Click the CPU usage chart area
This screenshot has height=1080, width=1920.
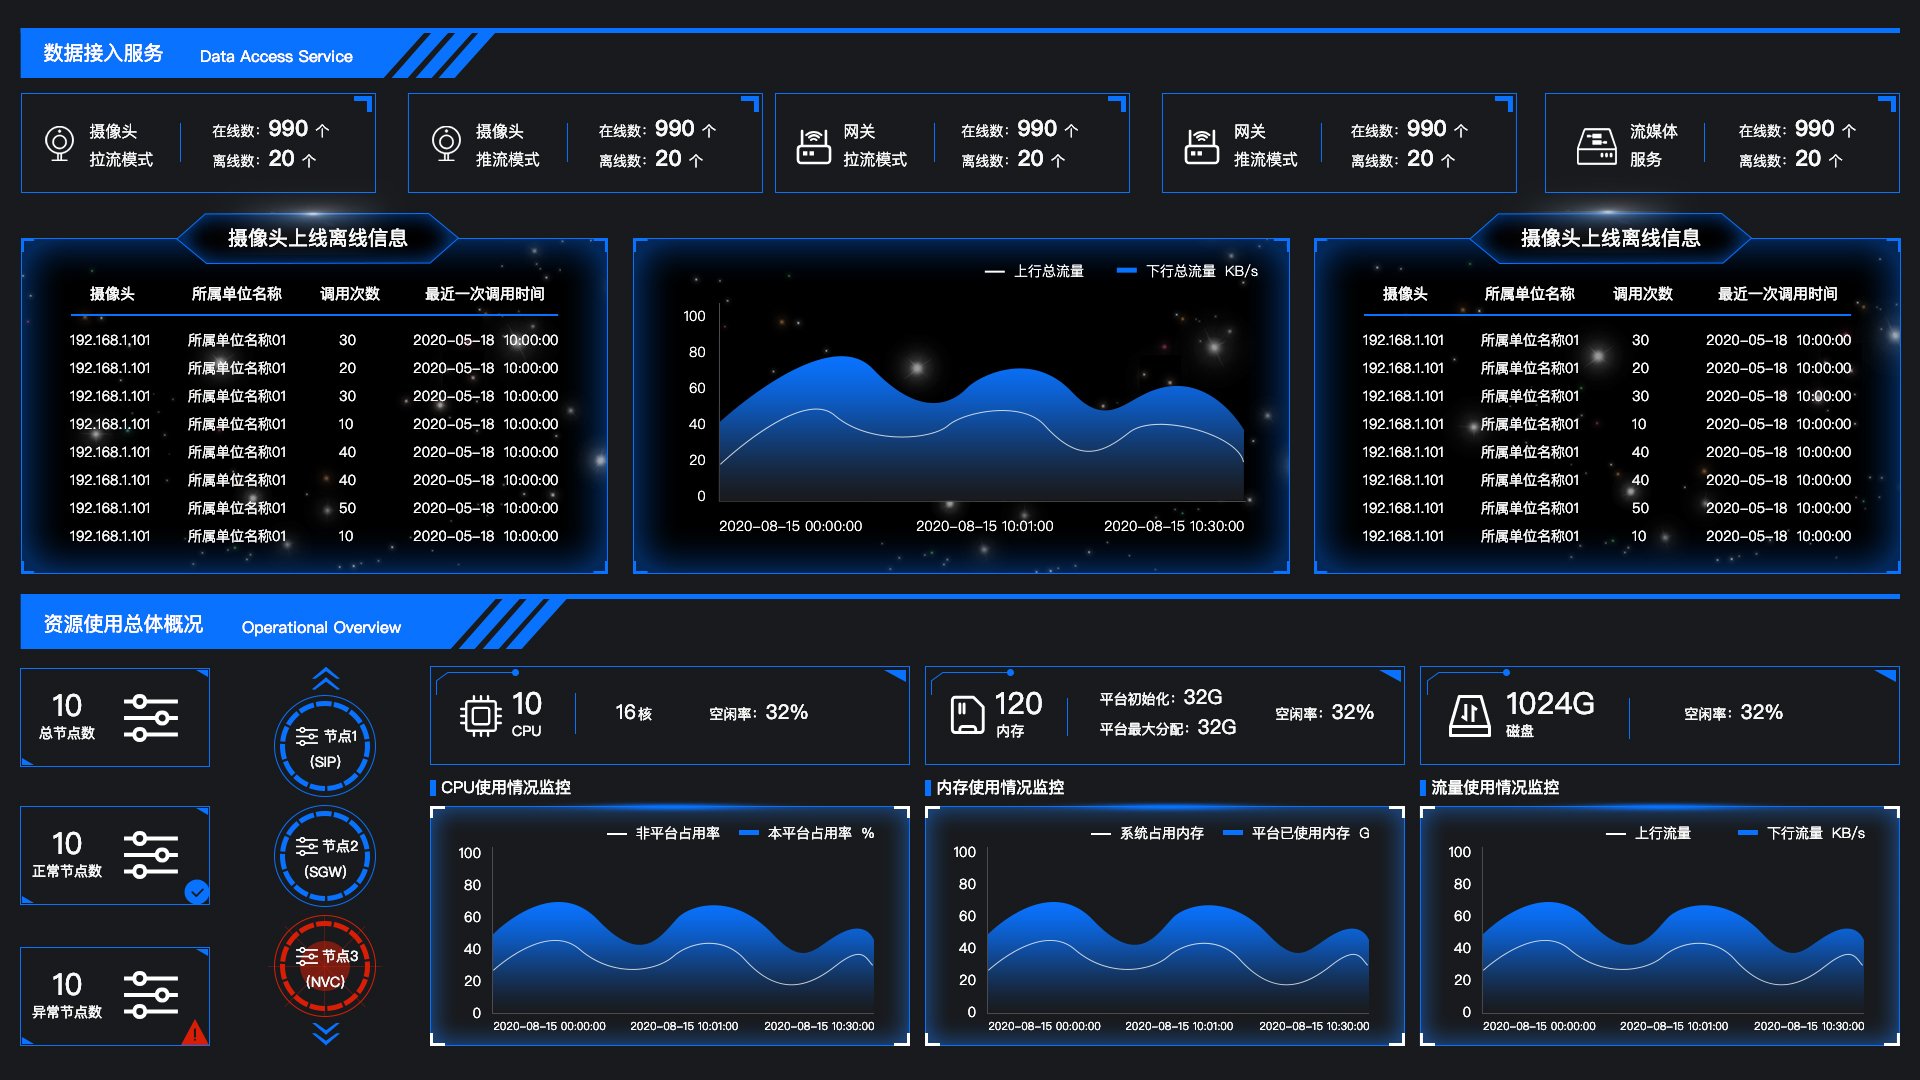(683, 960)
